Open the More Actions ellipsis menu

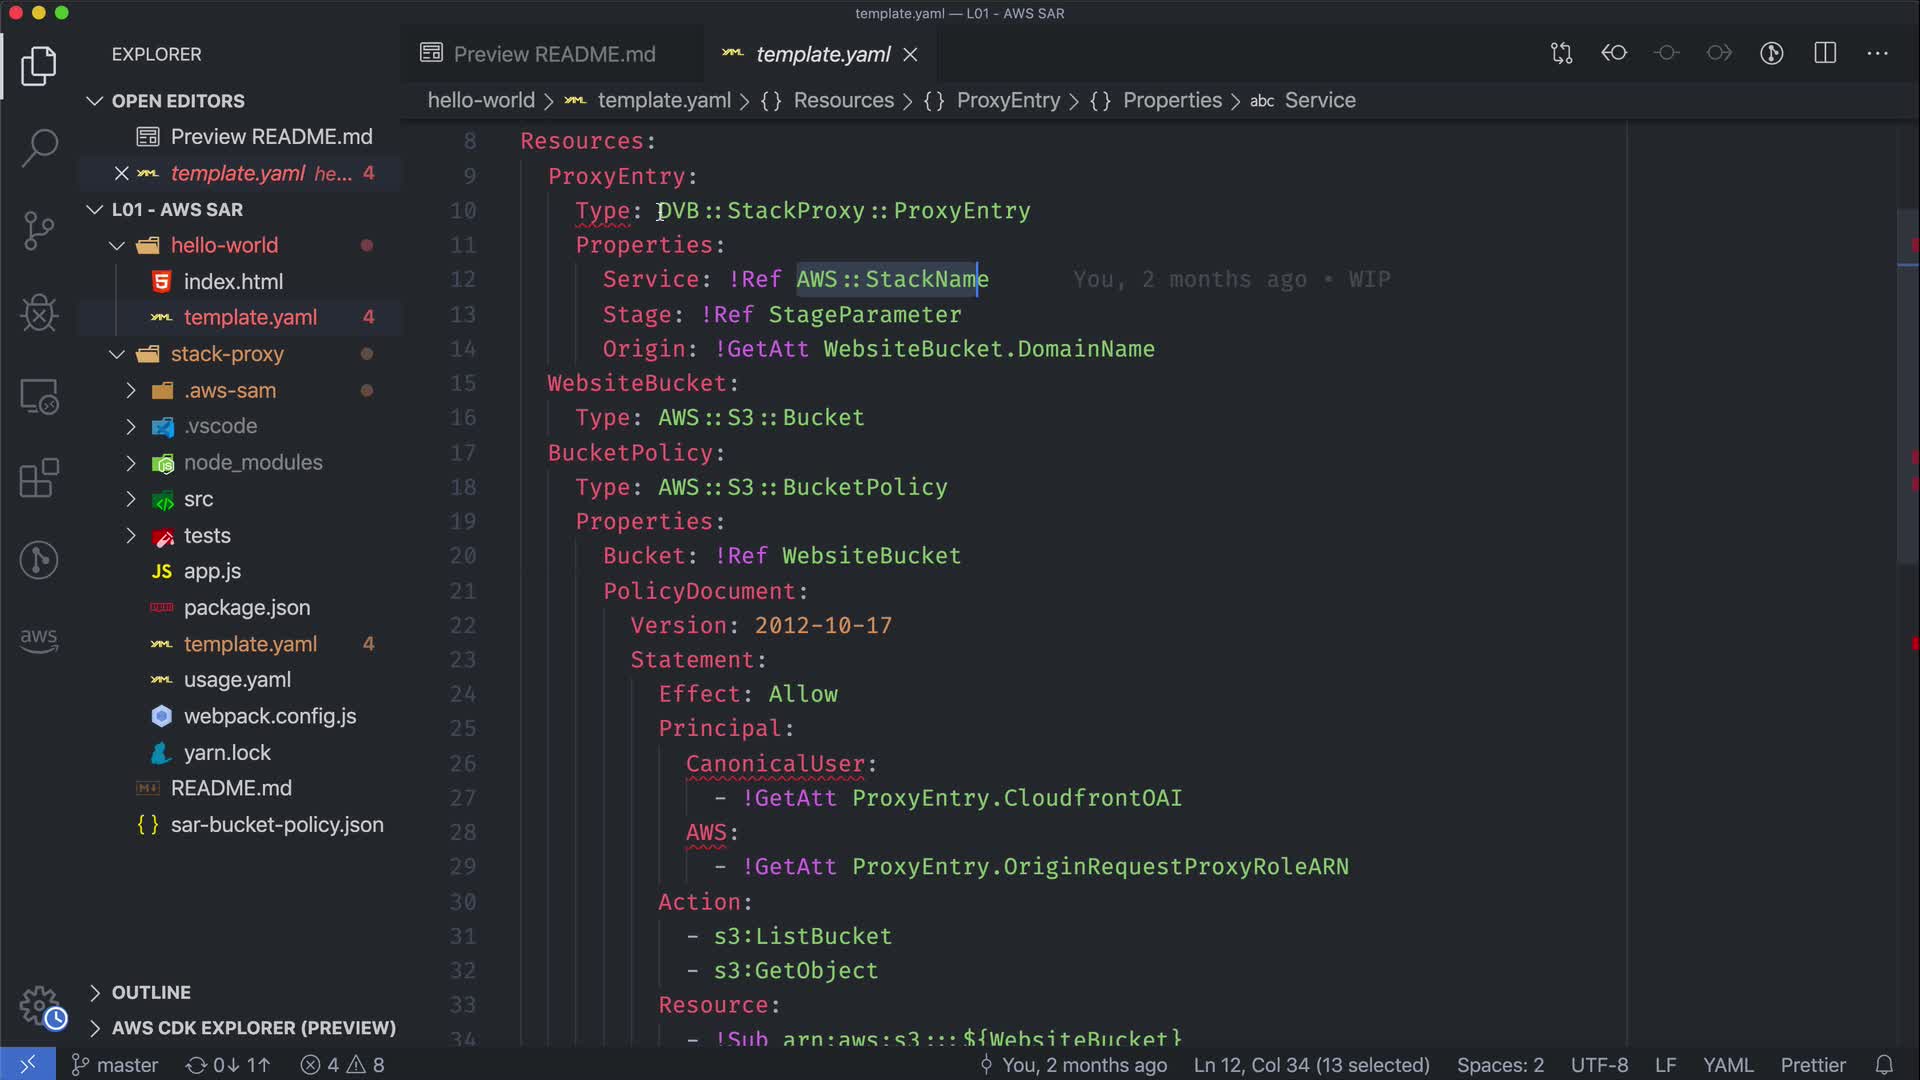(x=1877, y=53)
